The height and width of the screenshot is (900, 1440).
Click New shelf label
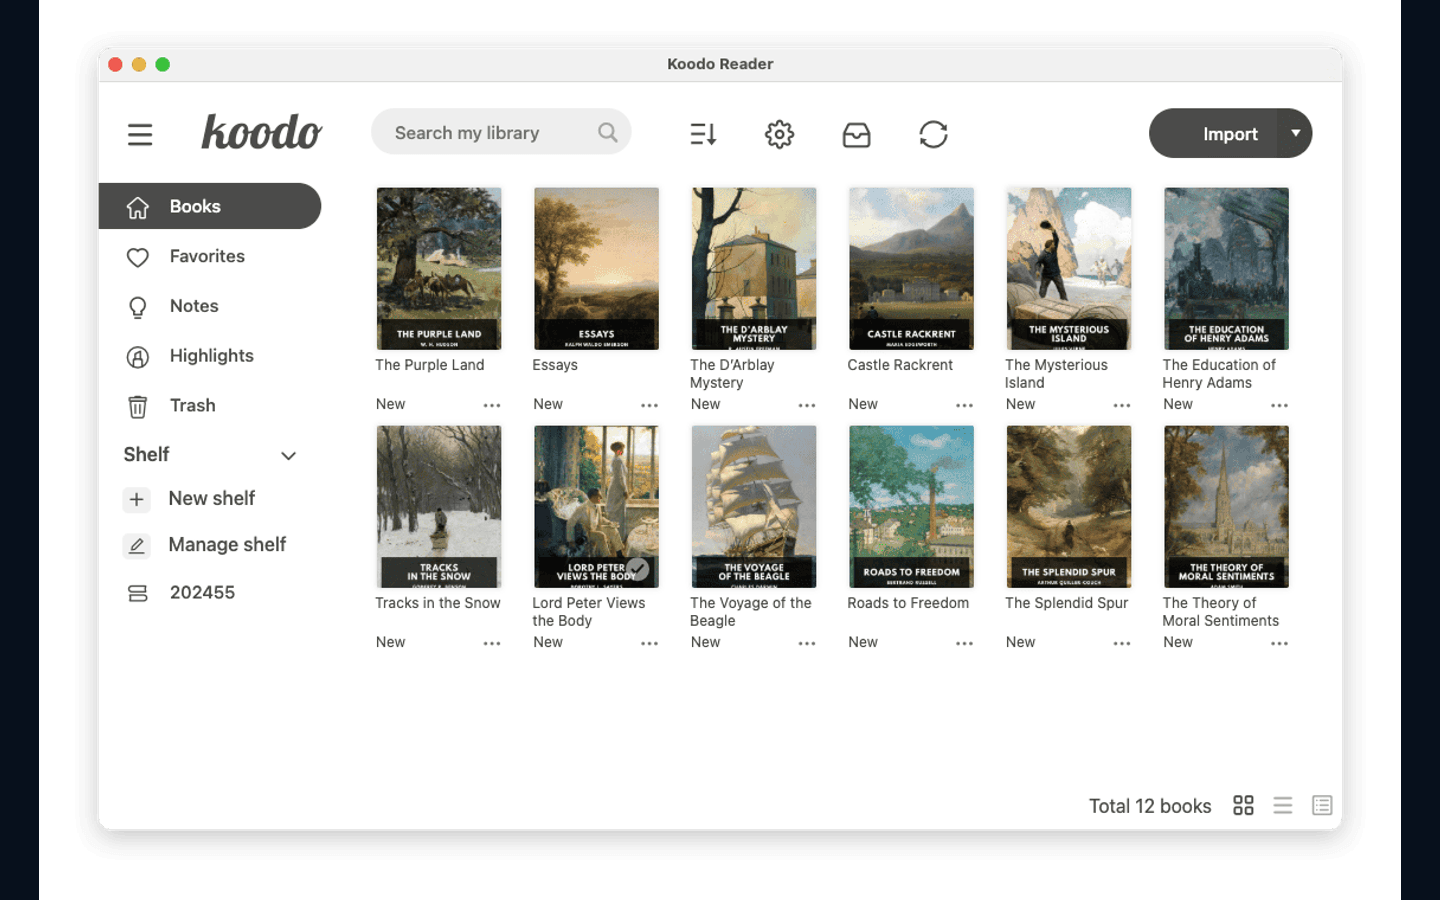pos(212,498)
